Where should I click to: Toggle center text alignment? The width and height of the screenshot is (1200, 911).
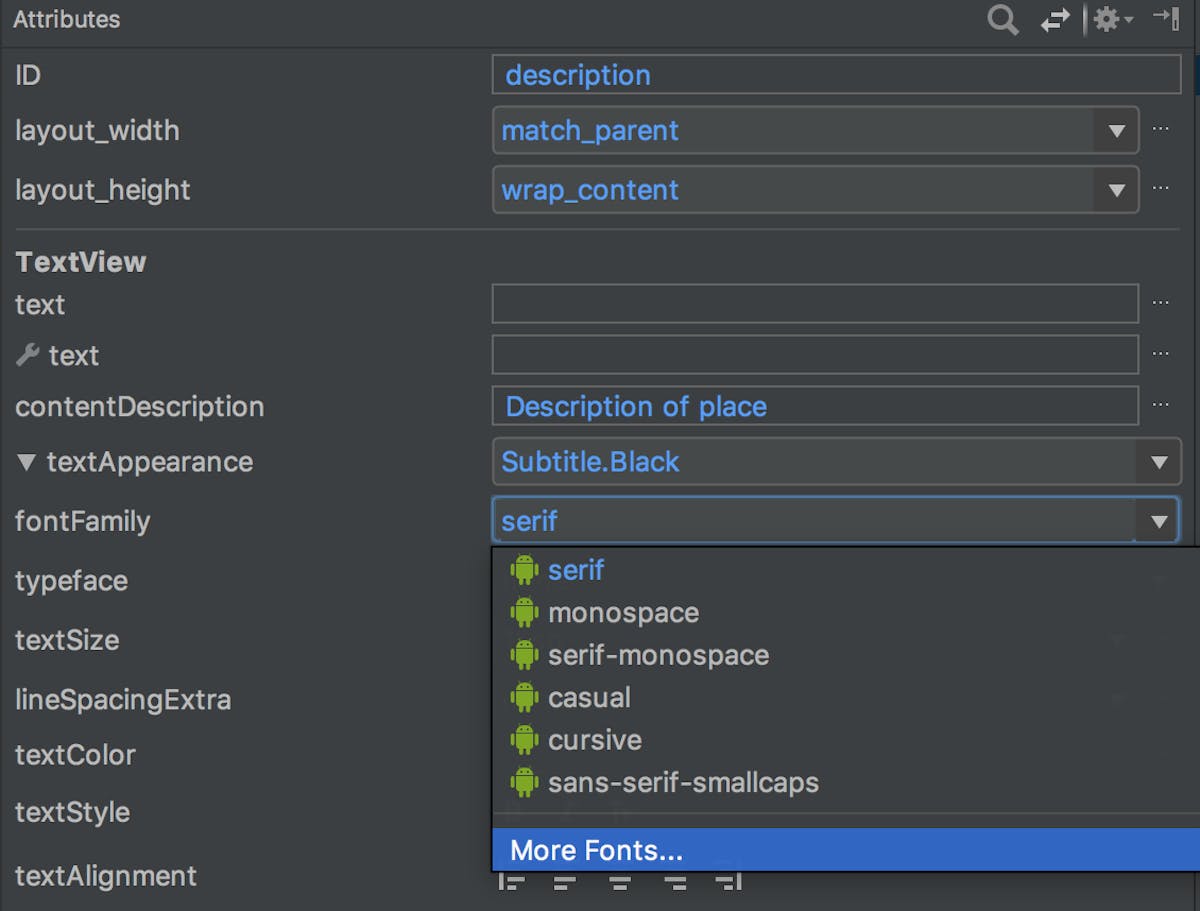point(620,884)
